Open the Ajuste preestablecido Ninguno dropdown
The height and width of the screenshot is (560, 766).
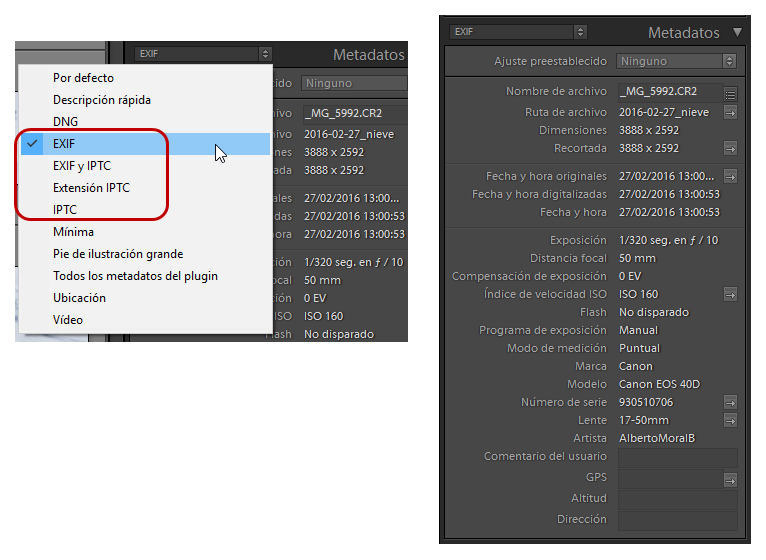point(676,61)
